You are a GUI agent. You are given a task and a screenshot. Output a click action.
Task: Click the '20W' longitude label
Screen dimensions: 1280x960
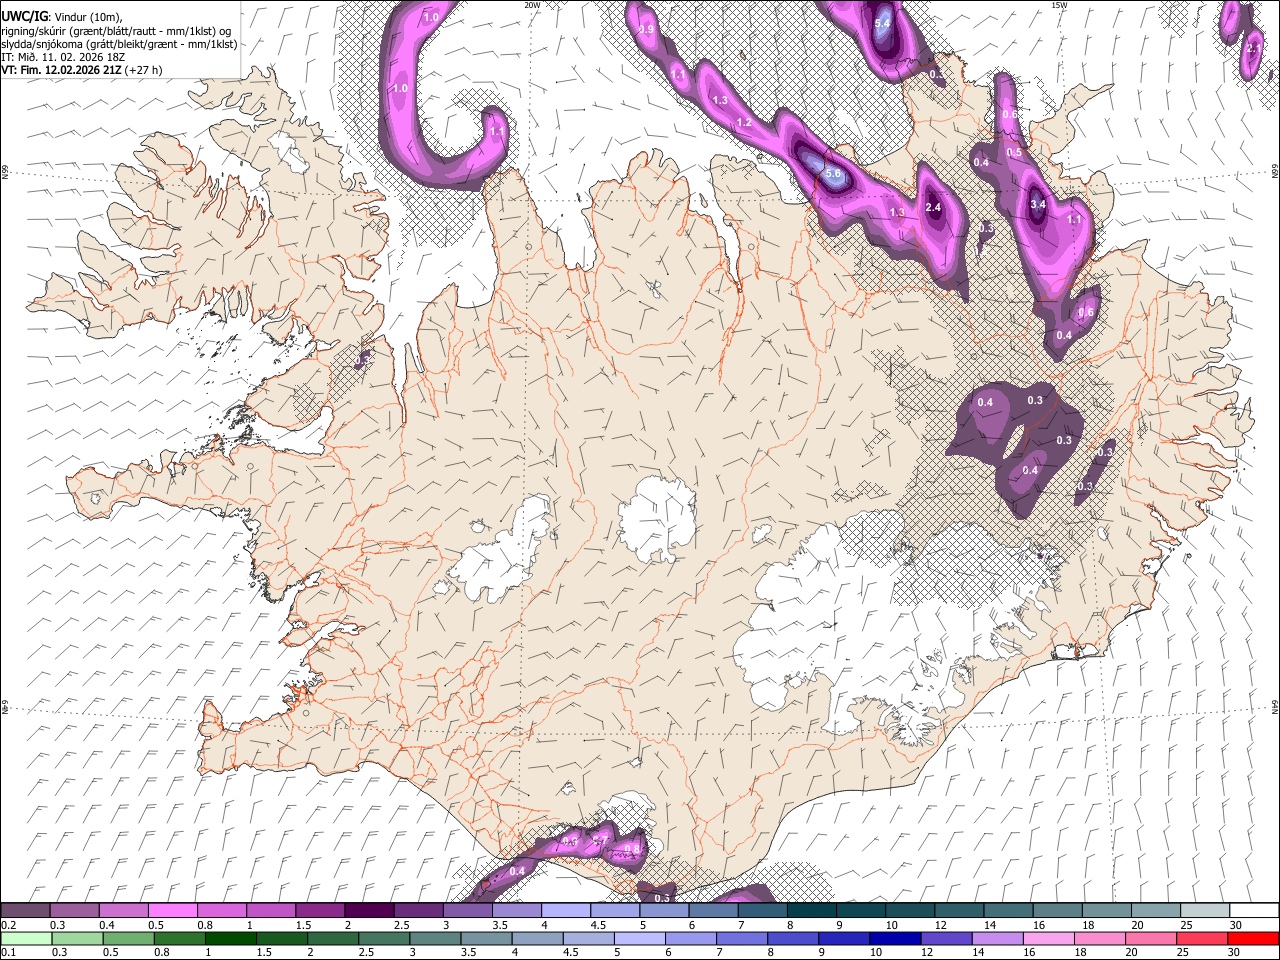(532, 5)
